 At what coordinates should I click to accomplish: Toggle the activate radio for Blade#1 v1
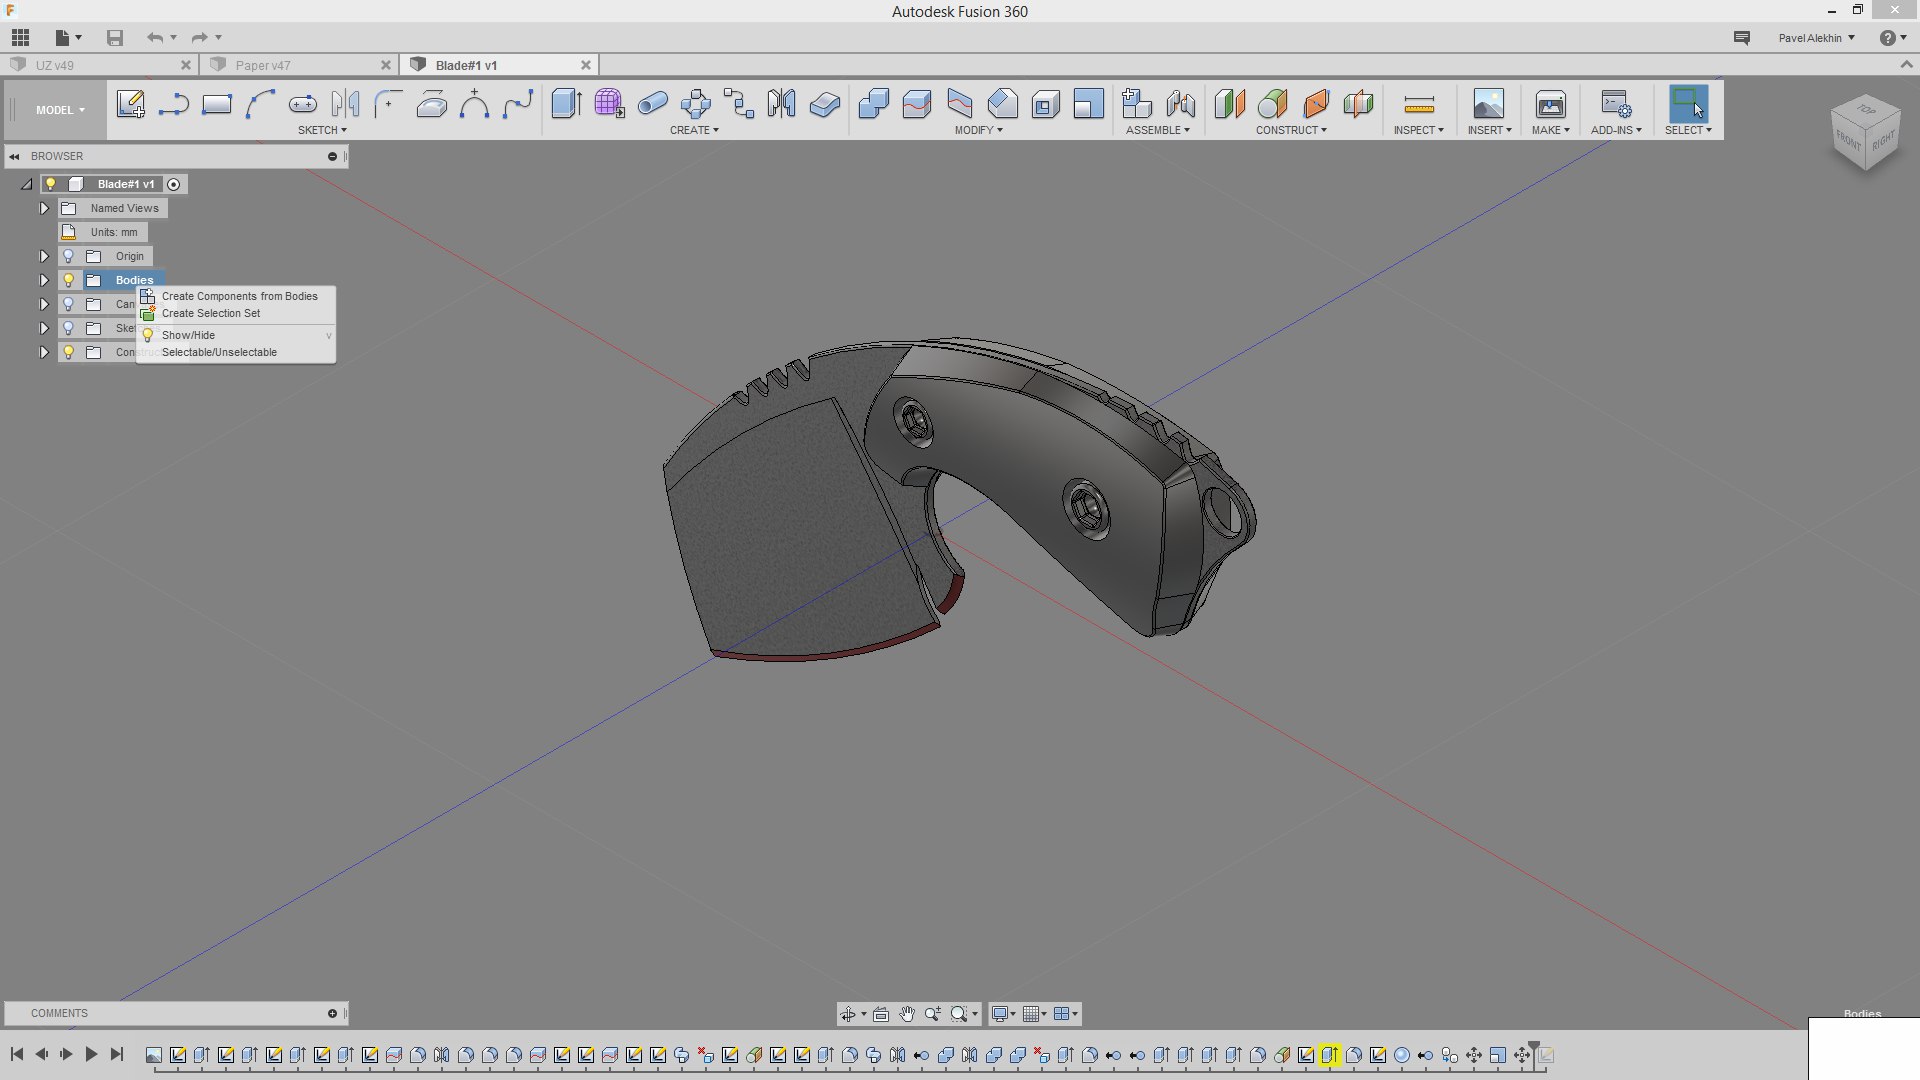coord(174,184)
